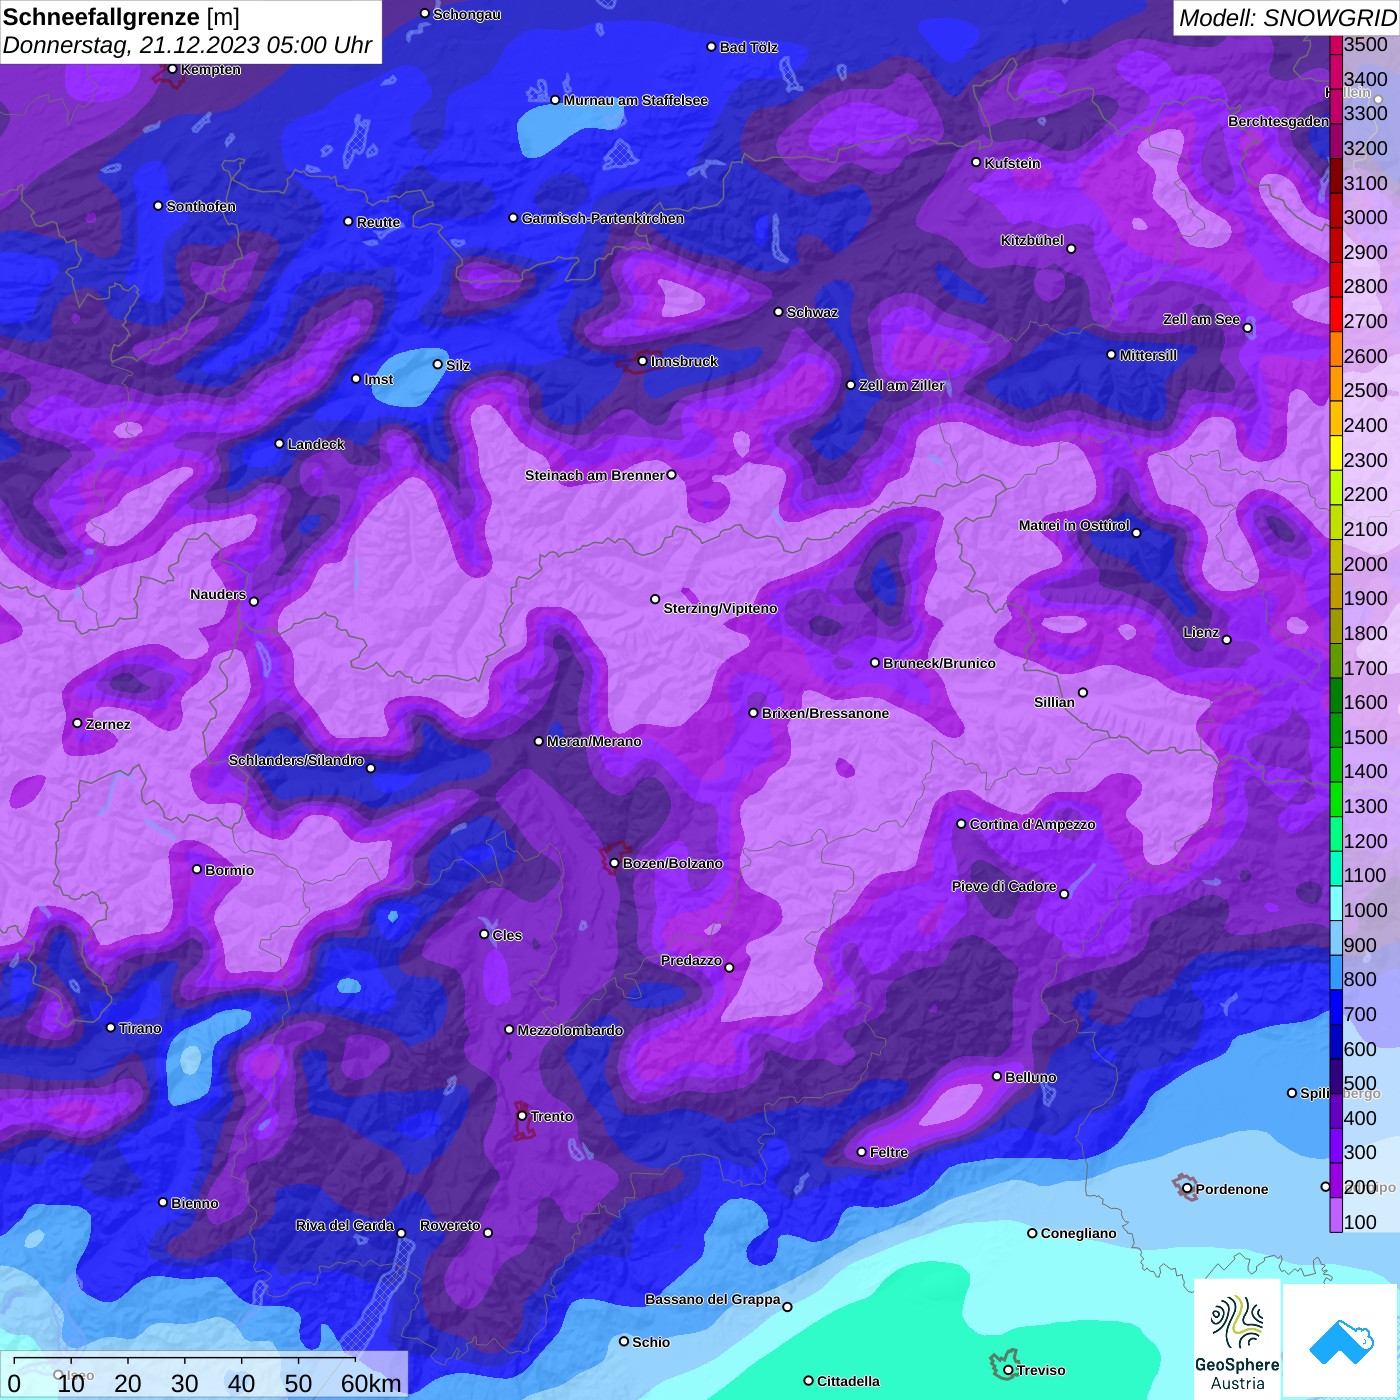The width and height of the screenshot is (1400, 1400).
Task: Click the Cortina d'Ampezzo label
Action: pos(1033,824)
